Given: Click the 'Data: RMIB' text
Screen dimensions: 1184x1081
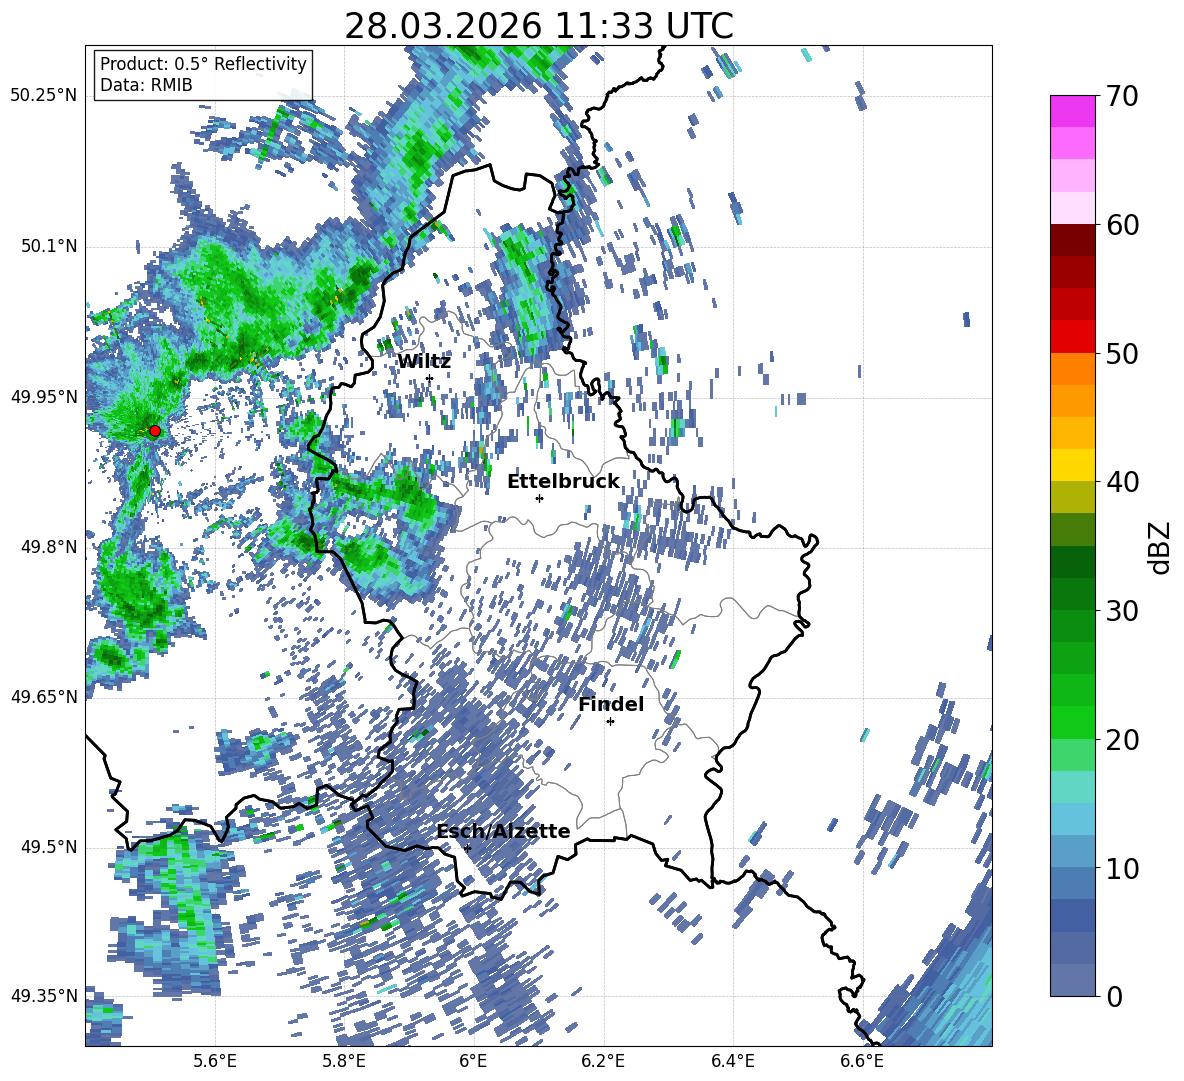Looking at the screenshot, I should [x=146, y=85].
